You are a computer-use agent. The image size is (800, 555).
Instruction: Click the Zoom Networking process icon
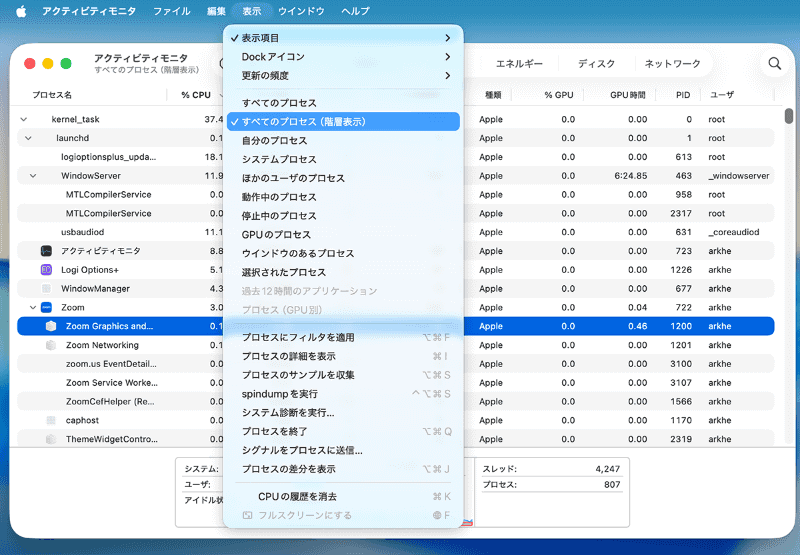click(51, 345)
